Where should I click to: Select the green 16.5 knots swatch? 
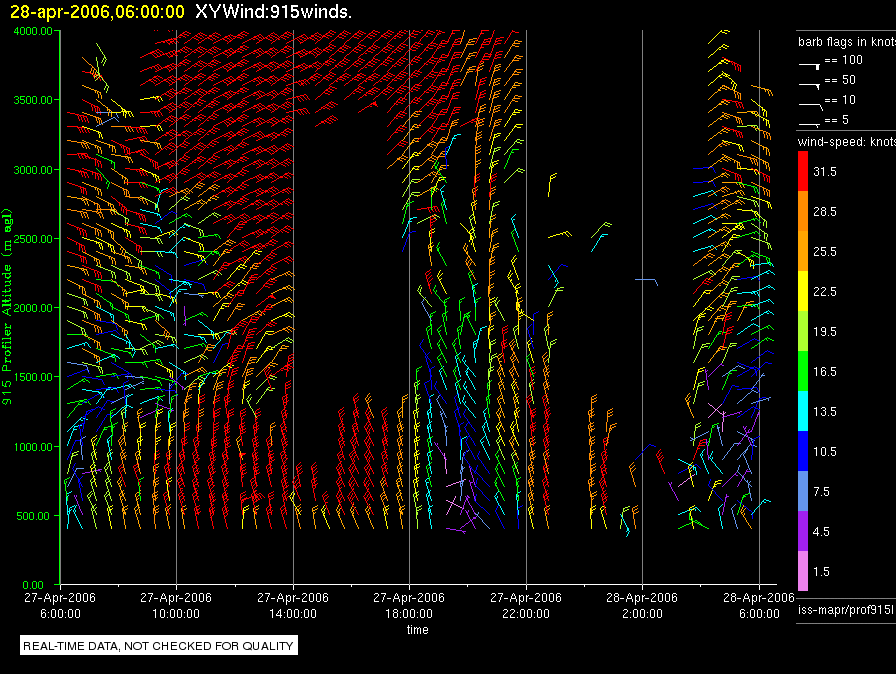(x=803, y=370)
